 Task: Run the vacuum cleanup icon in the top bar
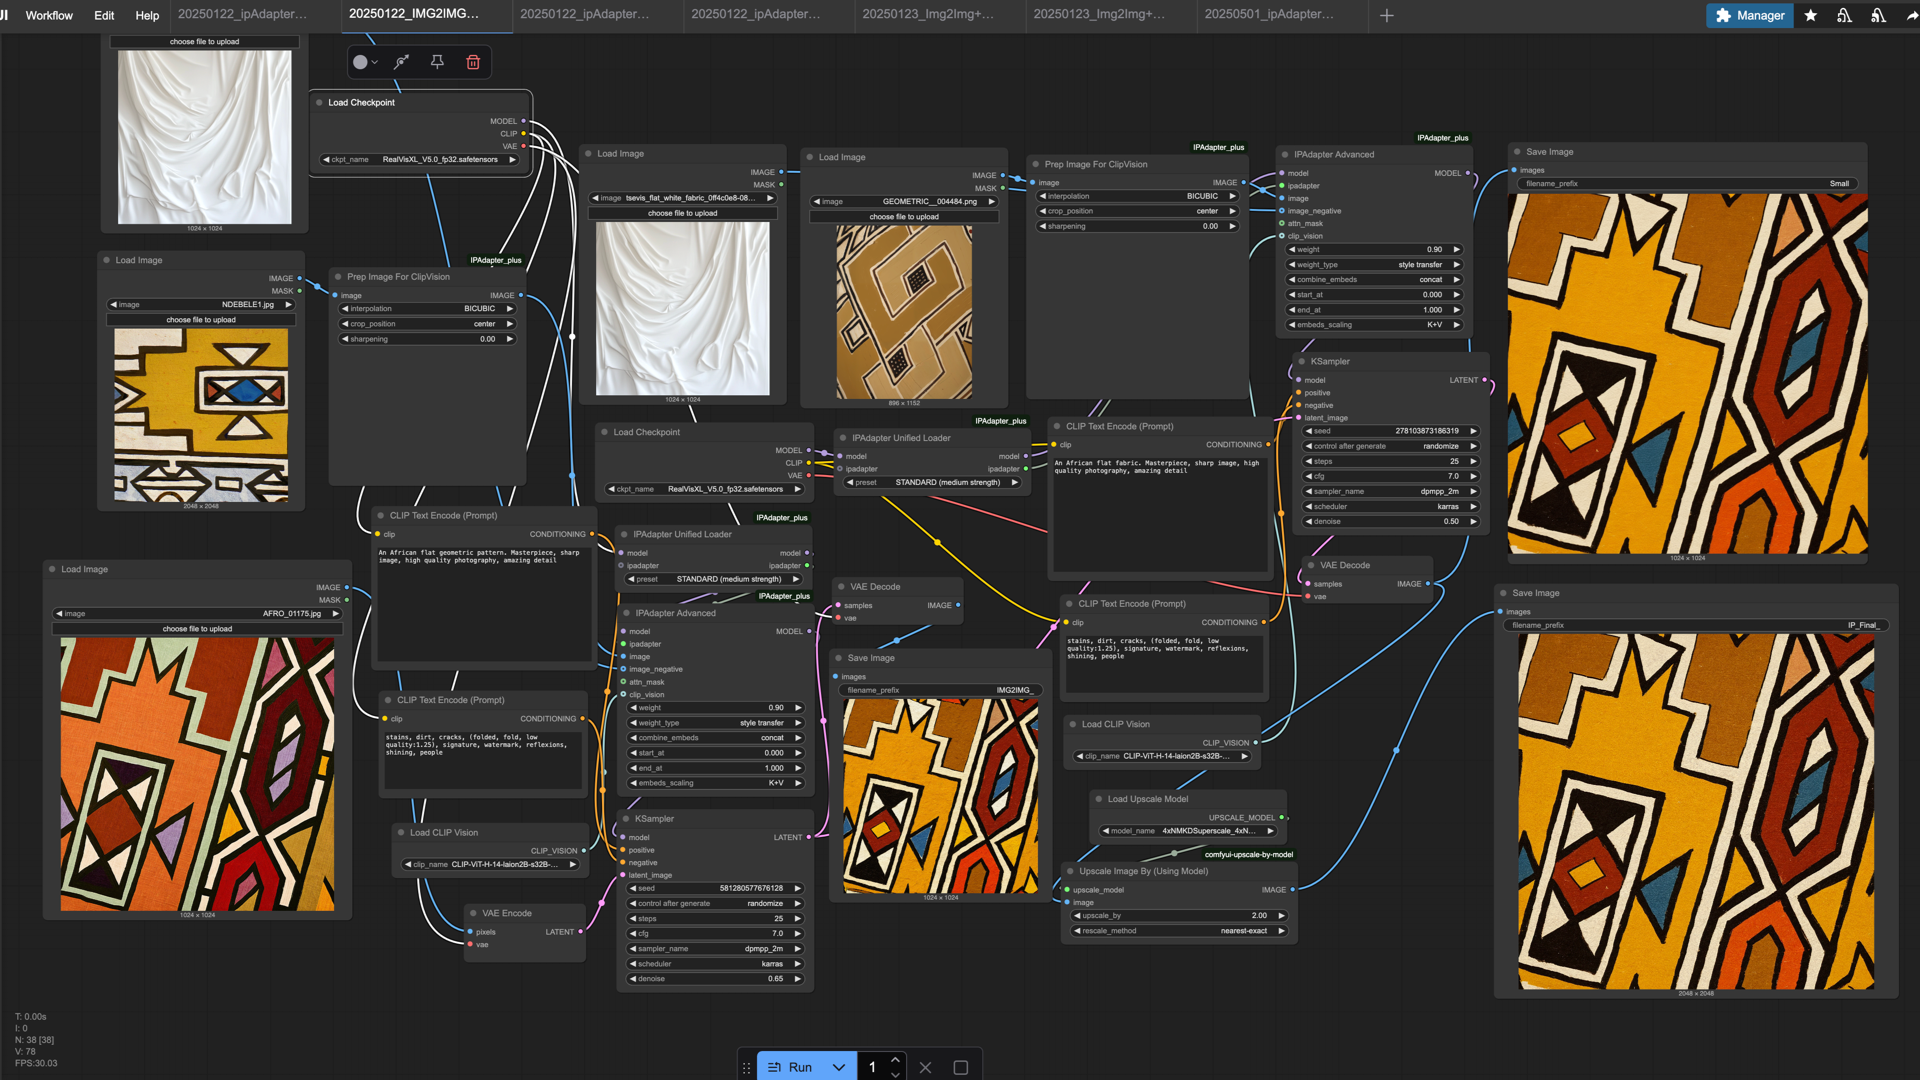click(x=1843, y=15)
